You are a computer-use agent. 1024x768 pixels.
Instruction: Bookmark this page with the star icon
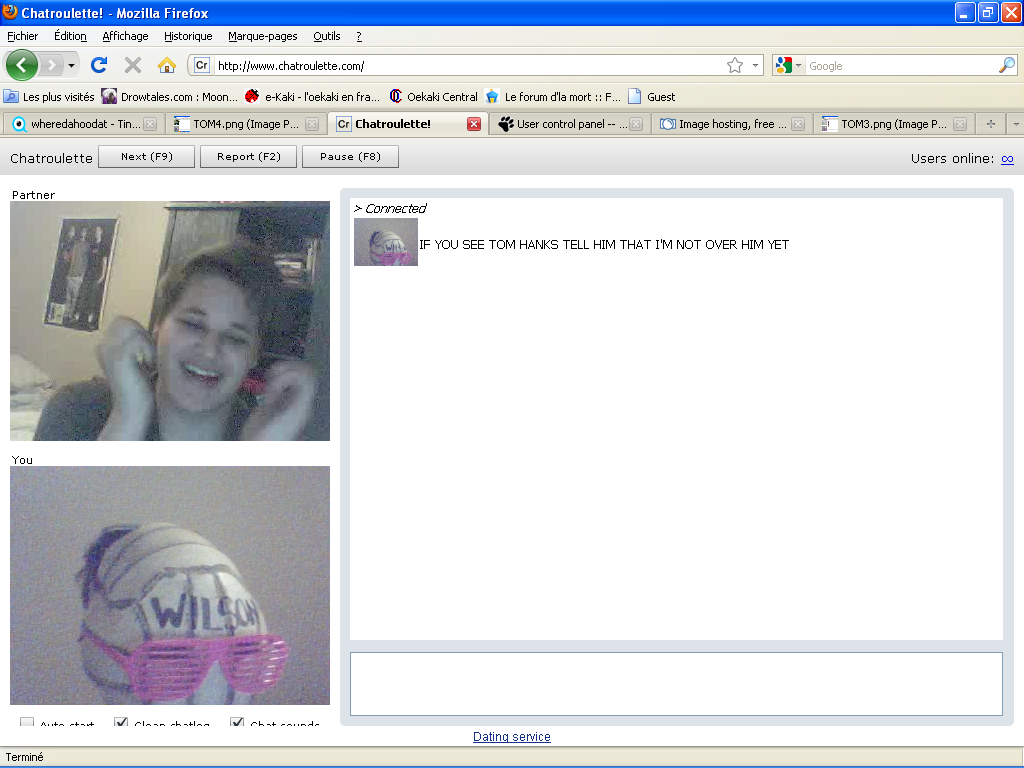pos(735,66)
